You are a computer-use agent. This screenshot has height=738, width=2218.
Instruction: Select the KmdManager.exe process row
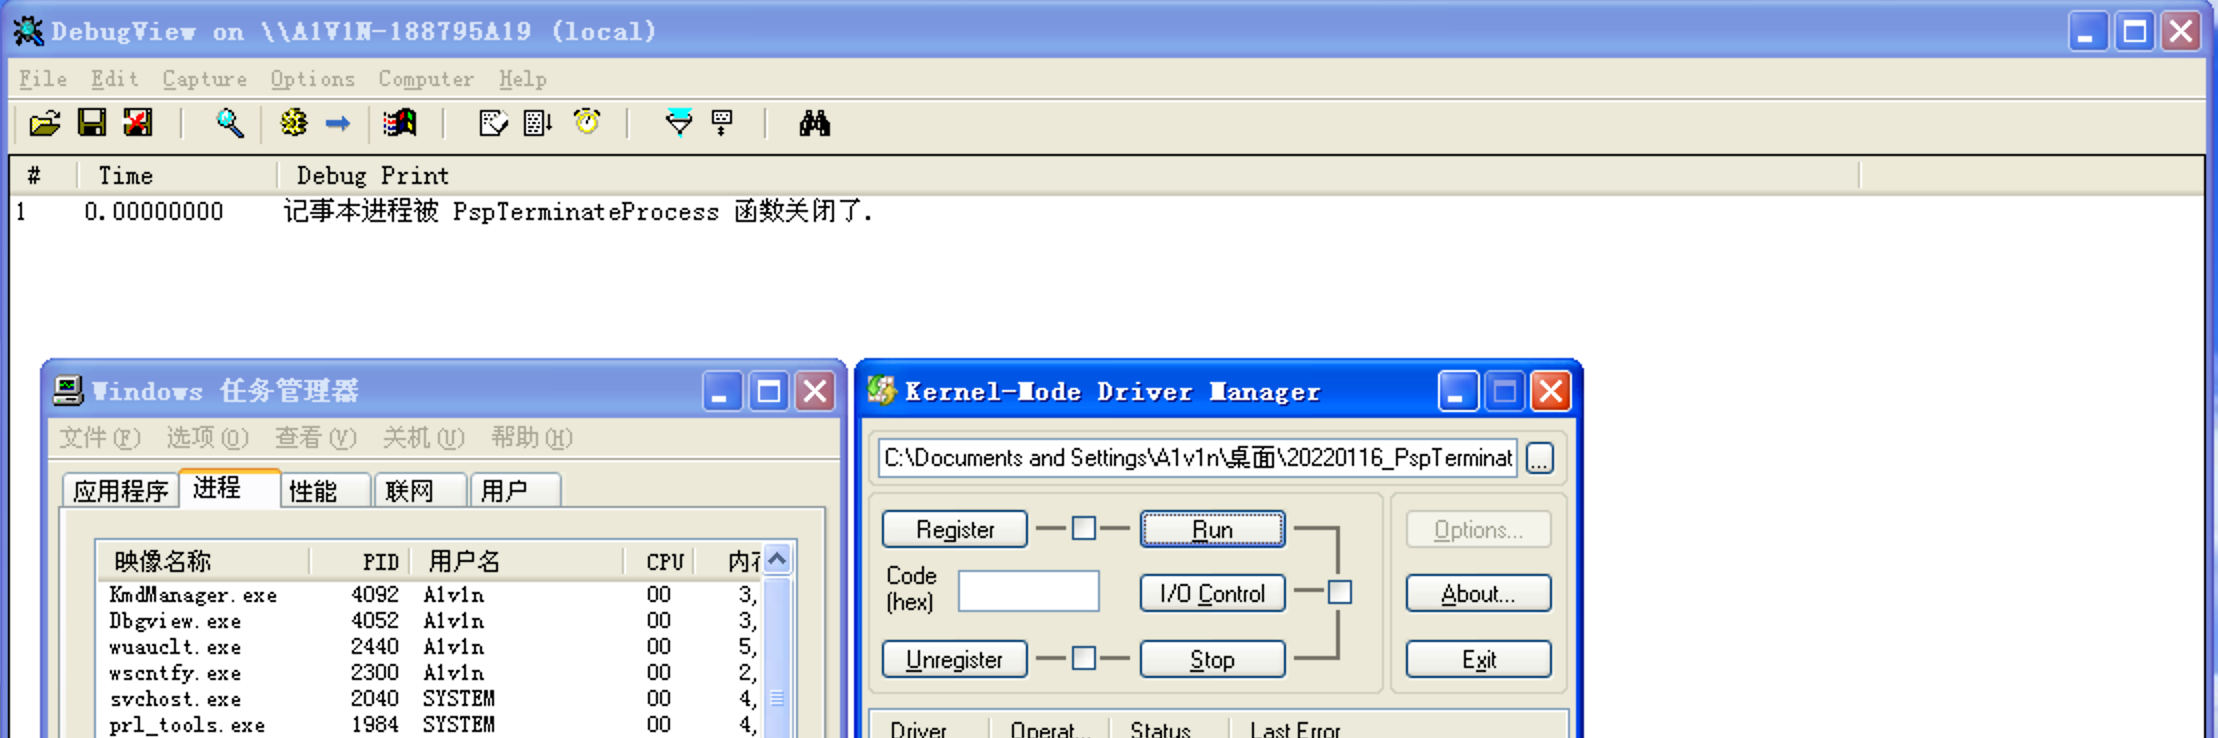[x=431, y=594]
